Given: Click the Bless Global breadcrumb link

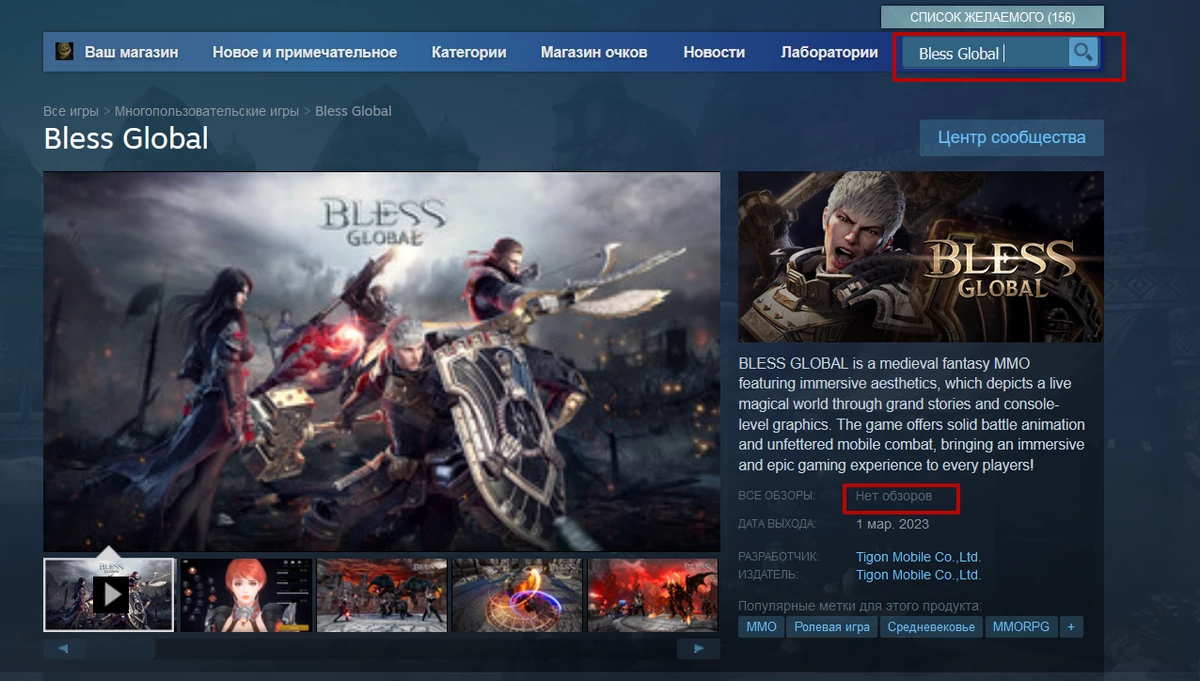Looking at the screenshot, I should [x=353, y=111].
